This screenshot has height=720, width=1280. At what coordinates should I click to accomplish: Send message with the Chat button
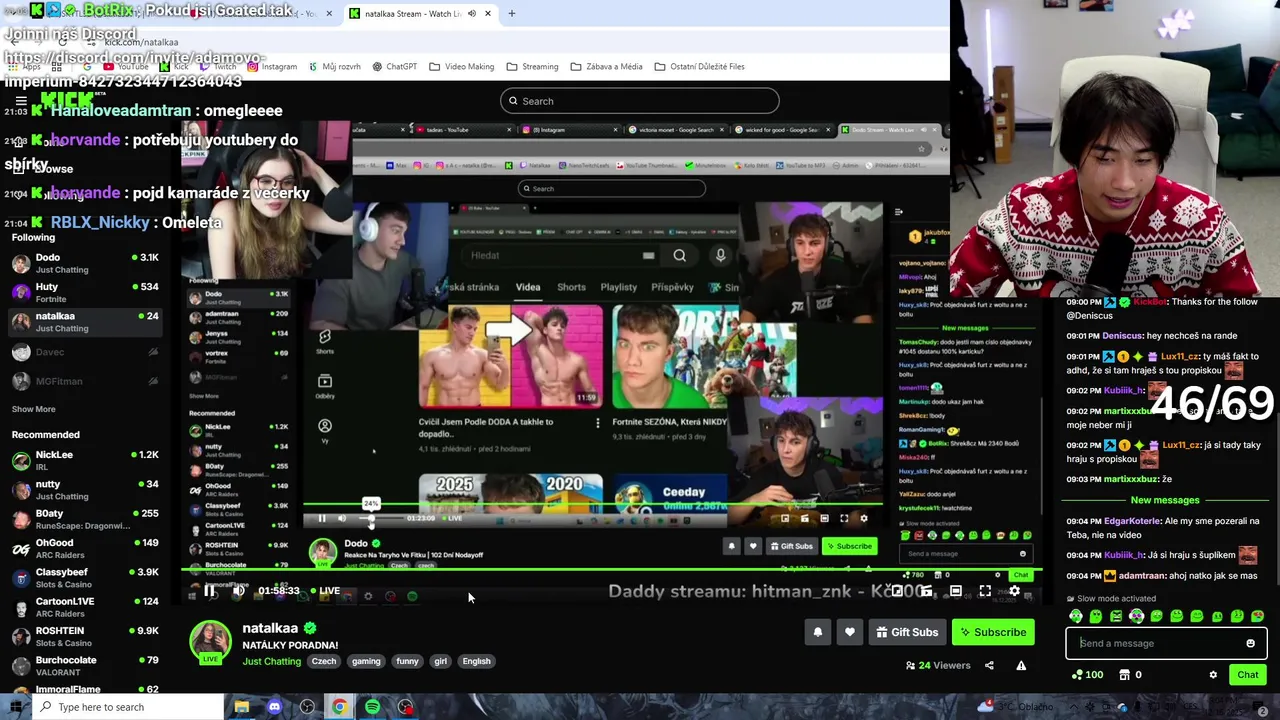tap(1247, 675)
